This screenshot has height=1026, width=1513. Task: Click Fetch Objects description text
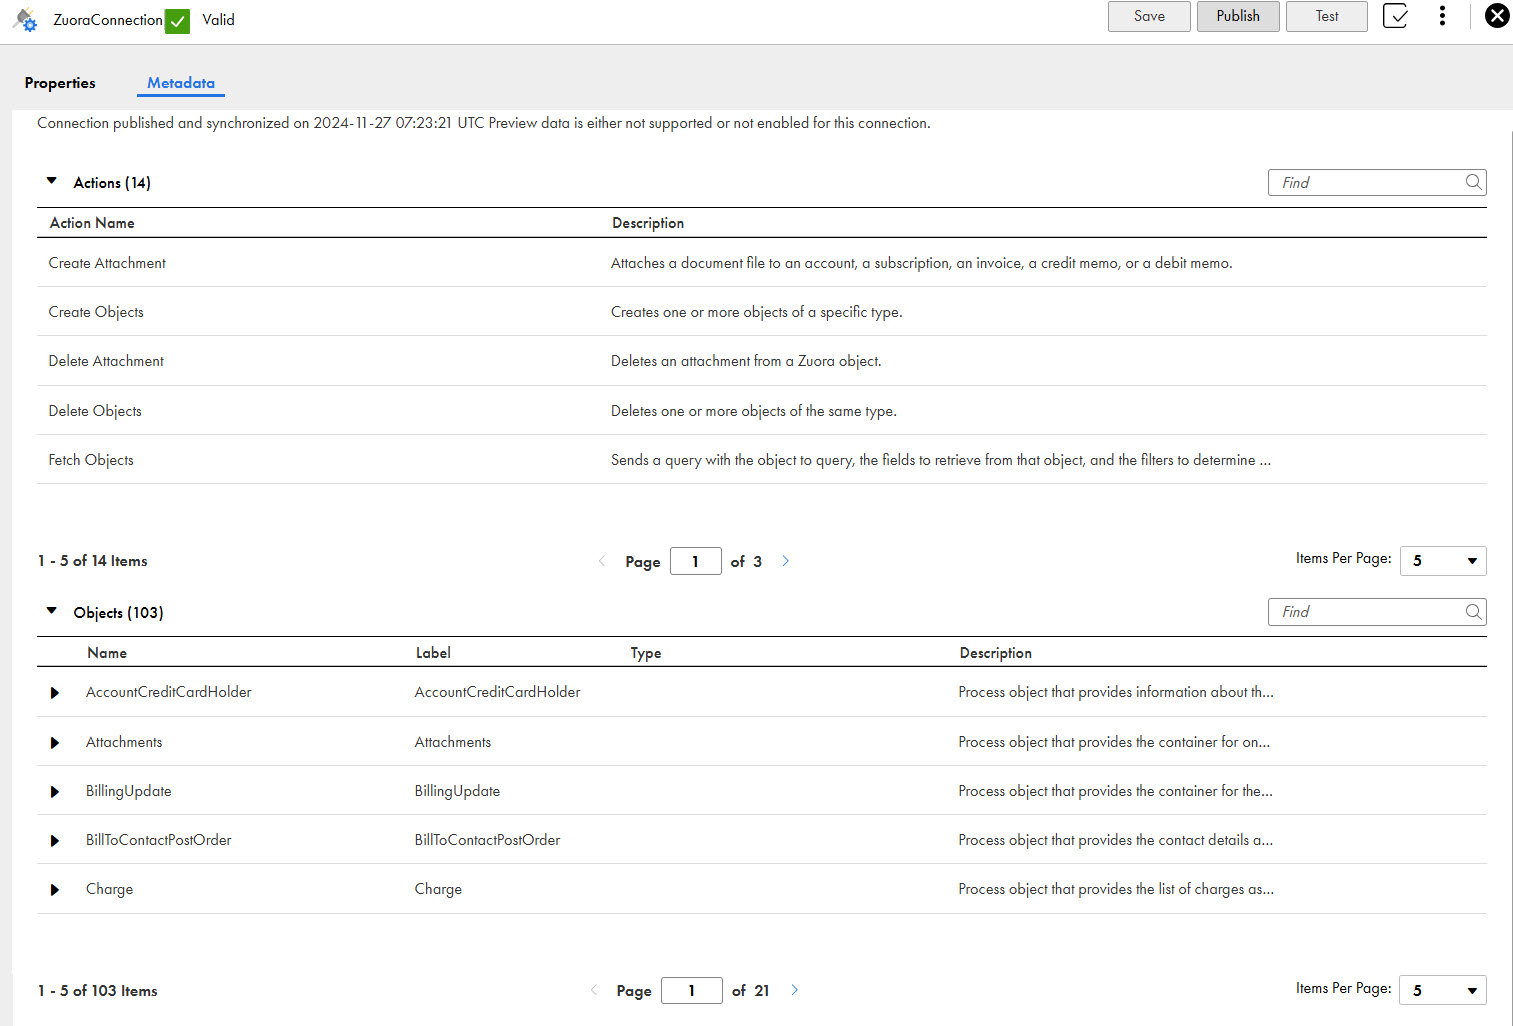tap(941, 460)
